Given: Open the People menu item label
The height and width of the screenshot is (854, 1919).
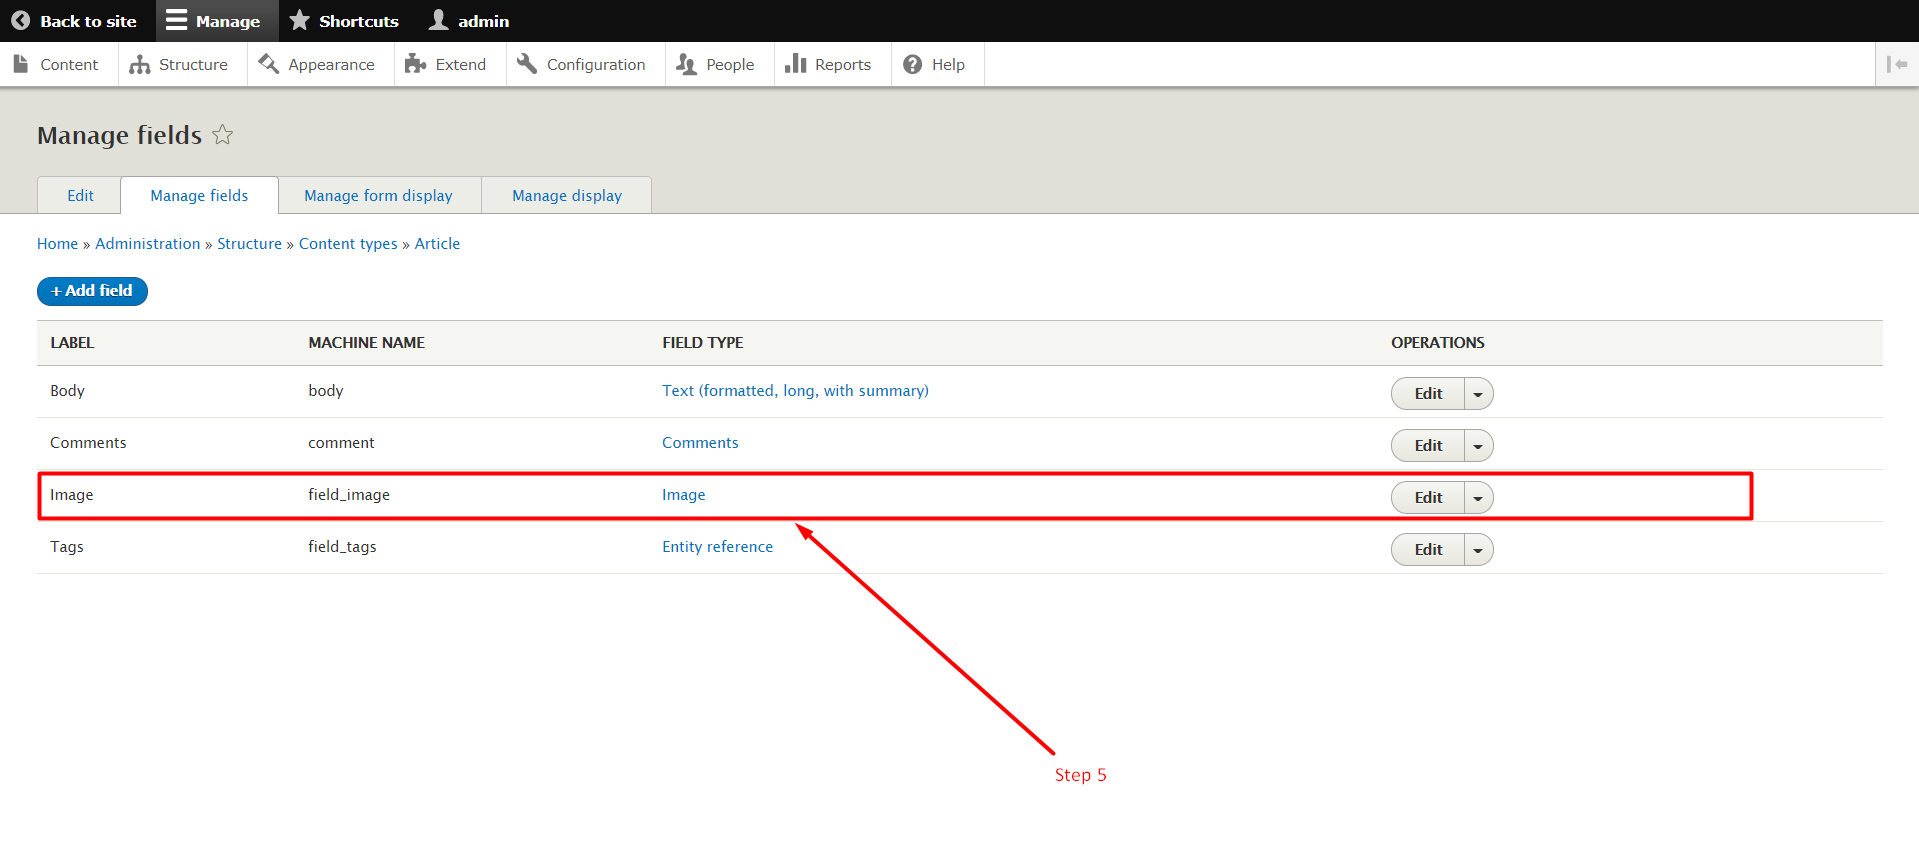Looking at the screenshot, I should 730,64.
